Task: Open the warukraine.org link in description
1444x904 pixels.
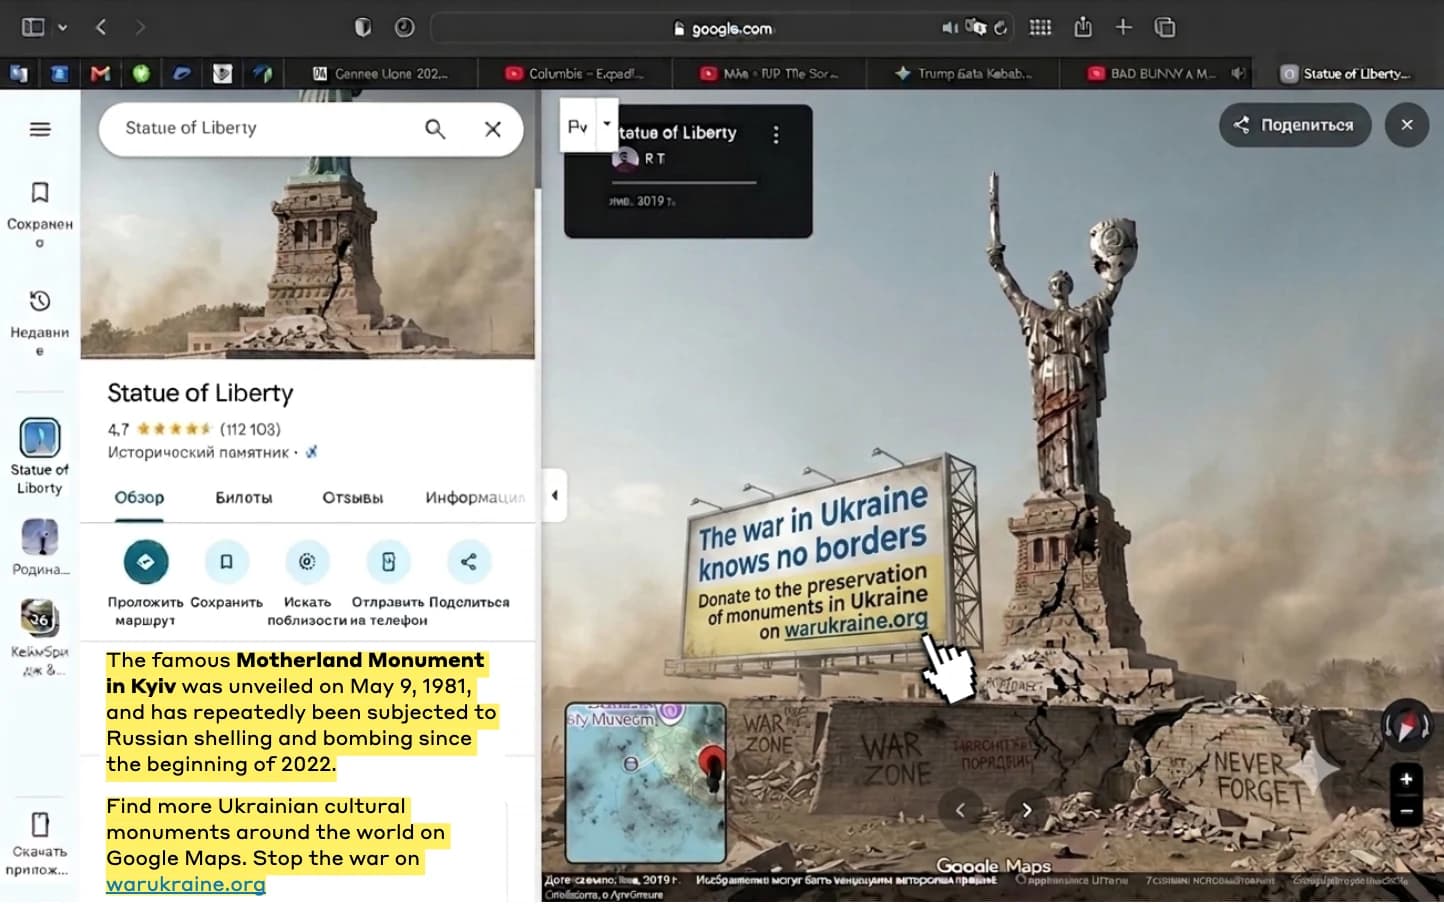Action: click(x=186, y=885)
